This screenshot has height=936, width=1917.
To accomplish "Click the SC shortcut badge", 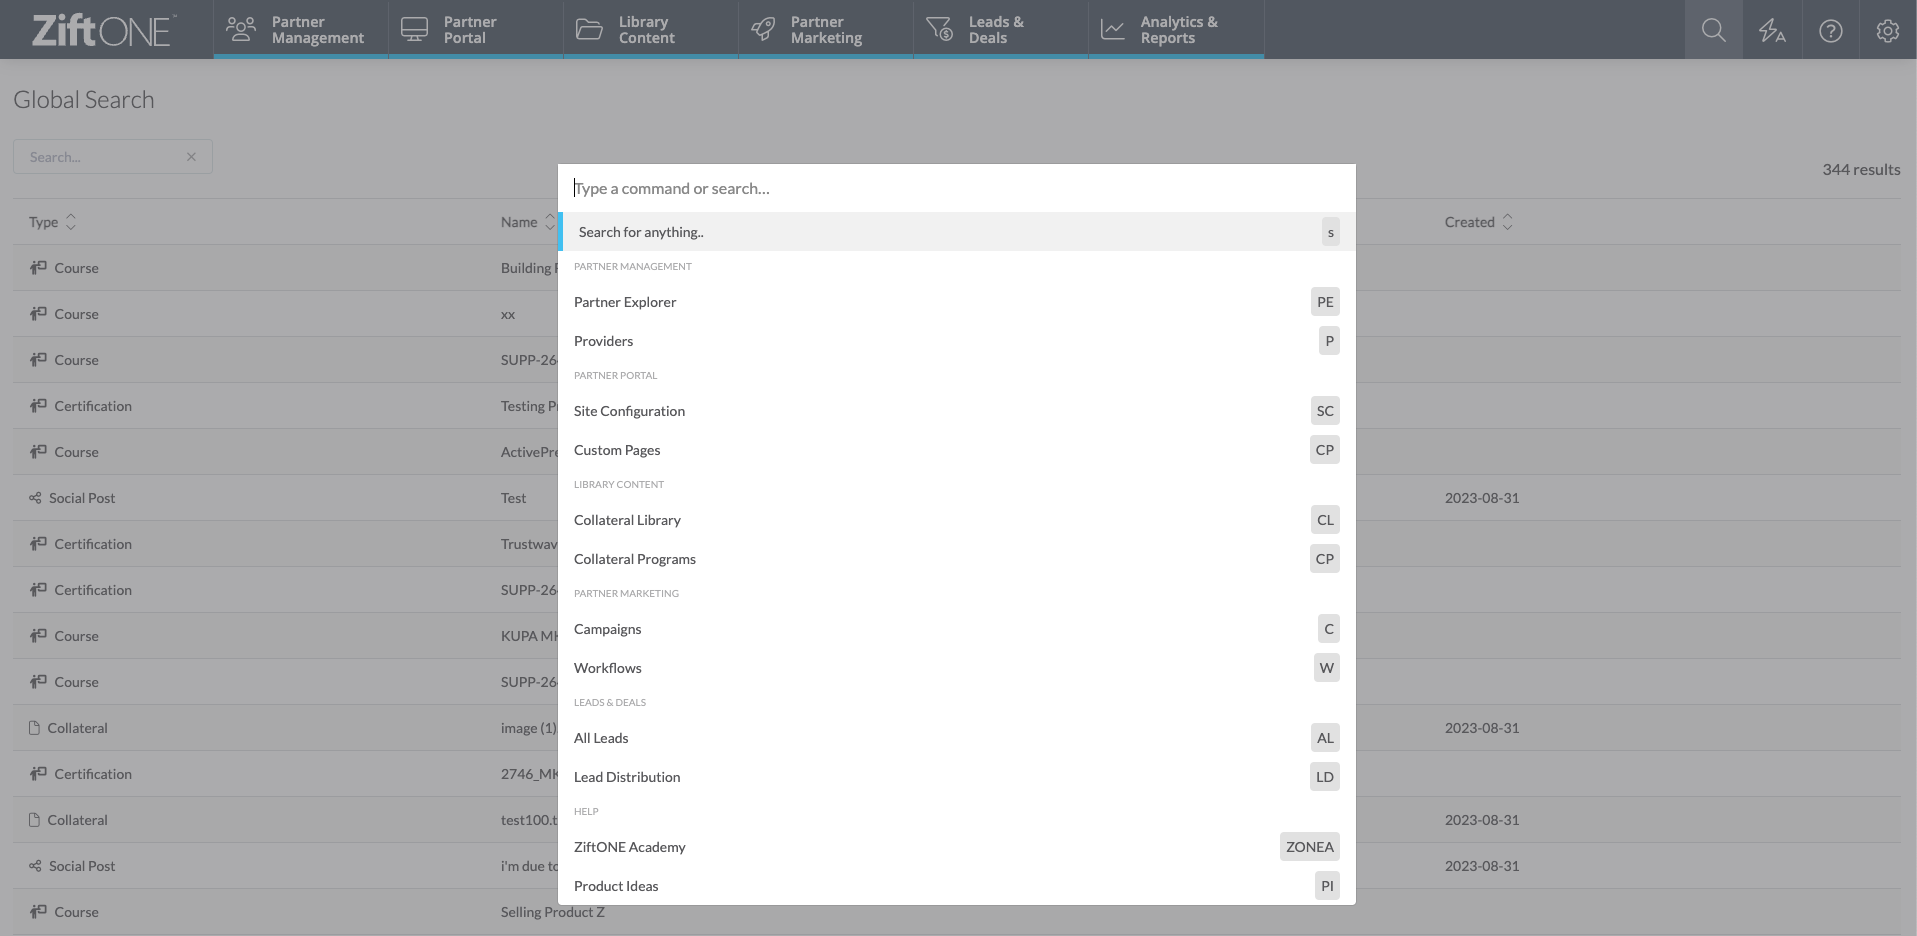I will [x=1325, y=411].
